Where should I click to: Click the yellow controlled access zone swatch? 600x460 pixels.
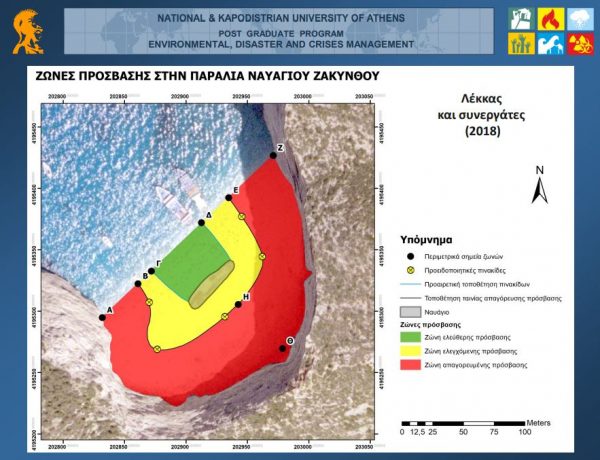(x=411, y=353)
